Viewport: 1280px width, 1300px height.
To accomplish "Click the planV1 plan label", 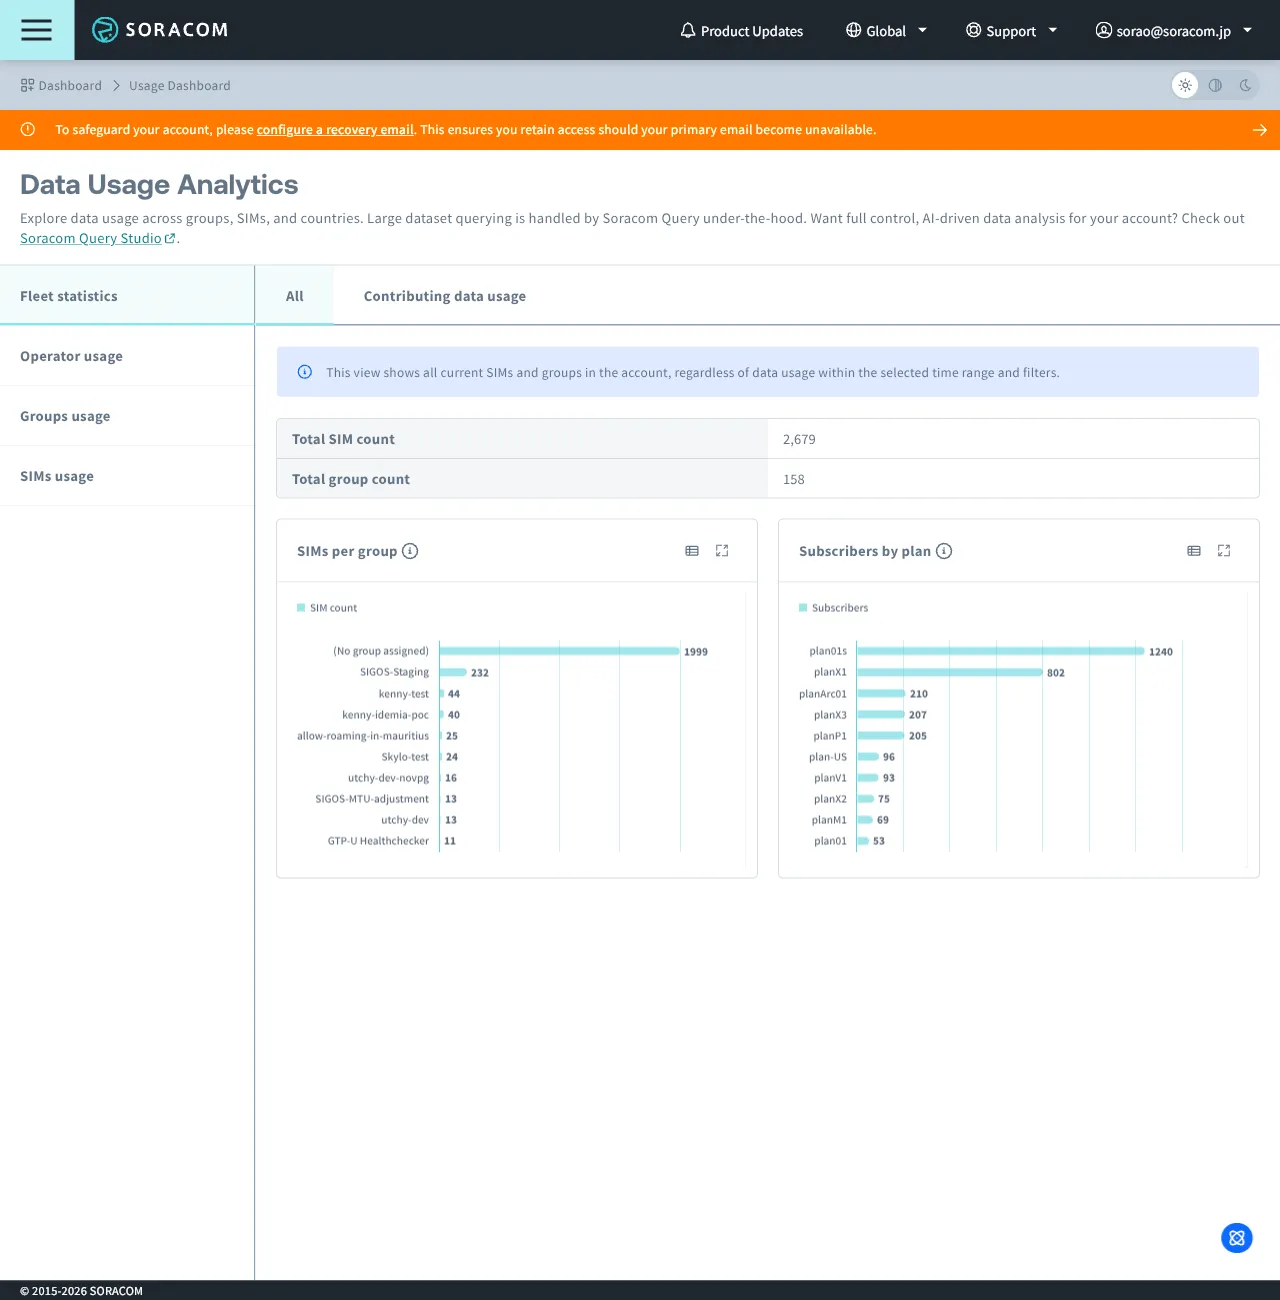I will coord(830,778).
